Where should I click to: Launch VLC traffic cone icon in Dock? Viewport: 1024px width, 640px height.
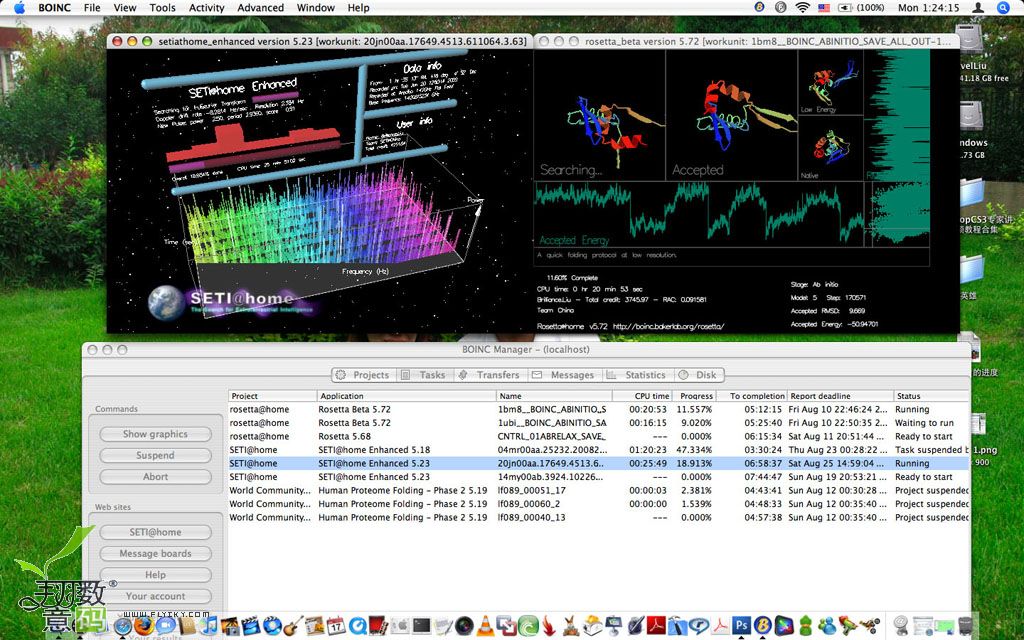(x=485, y=626)
